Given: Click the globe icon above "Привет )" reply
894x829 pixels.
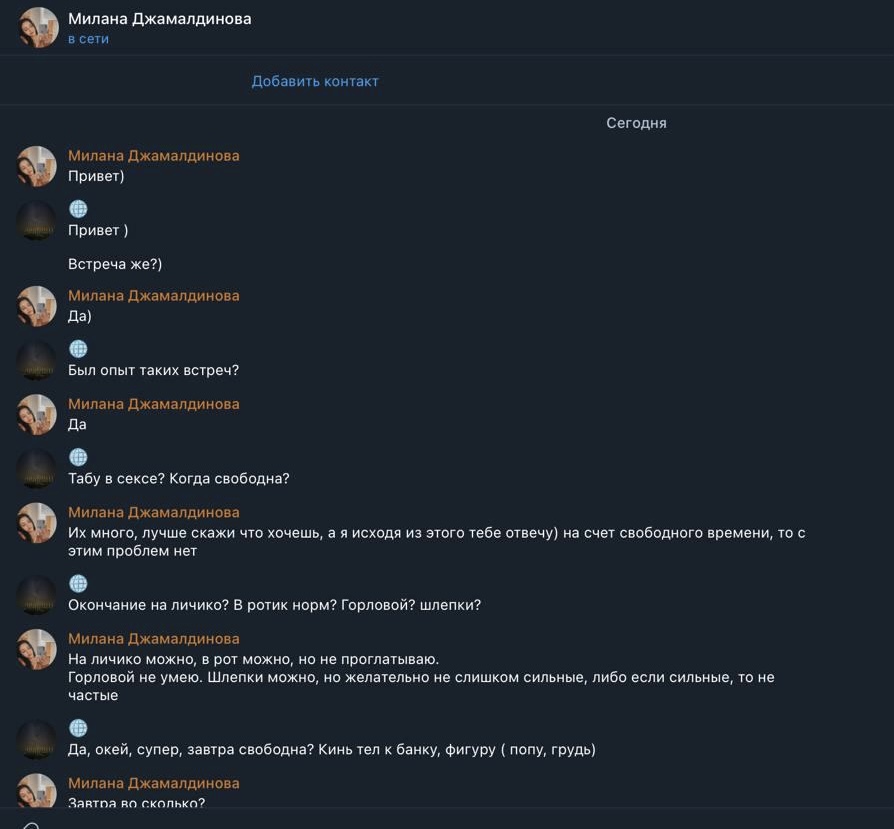Looking at the screenshot, I should 78,209.
